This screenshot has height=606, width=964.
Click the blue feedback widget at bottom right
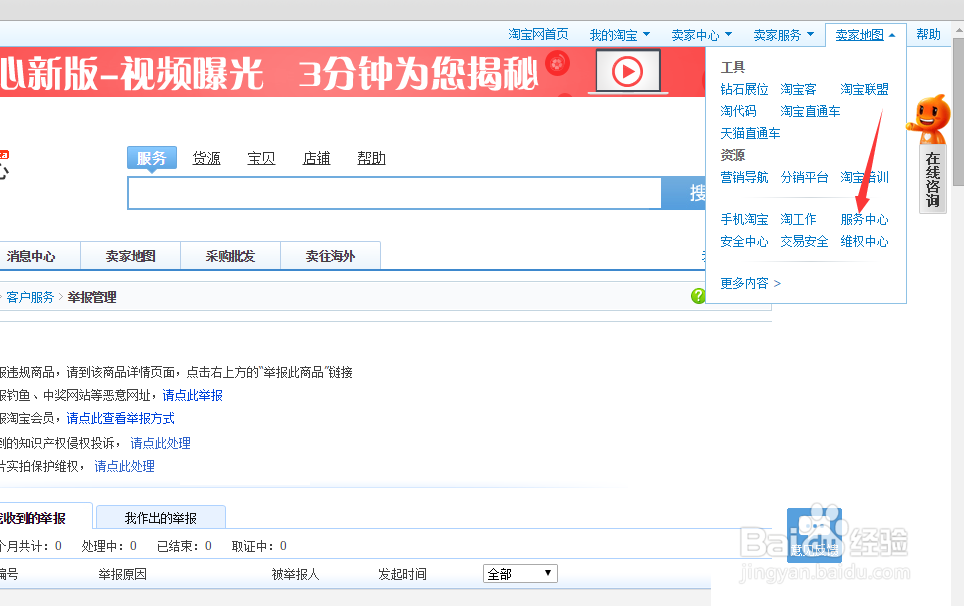tap(814, 535)
